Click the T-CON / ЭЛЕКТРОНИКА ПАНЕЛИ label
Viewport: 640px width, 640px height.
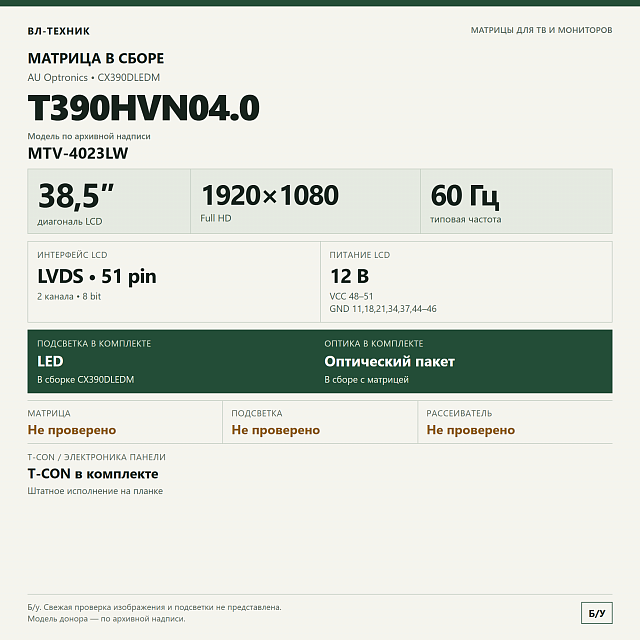pos(97,457)
